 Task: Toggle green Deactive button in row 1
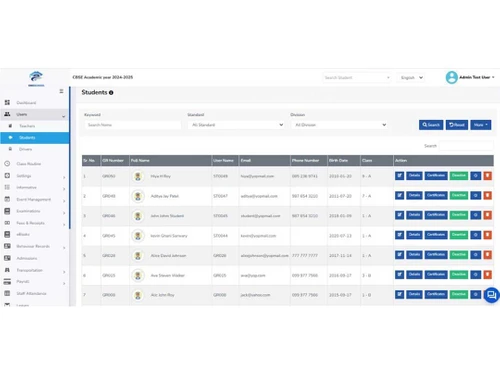pos(459,176)
